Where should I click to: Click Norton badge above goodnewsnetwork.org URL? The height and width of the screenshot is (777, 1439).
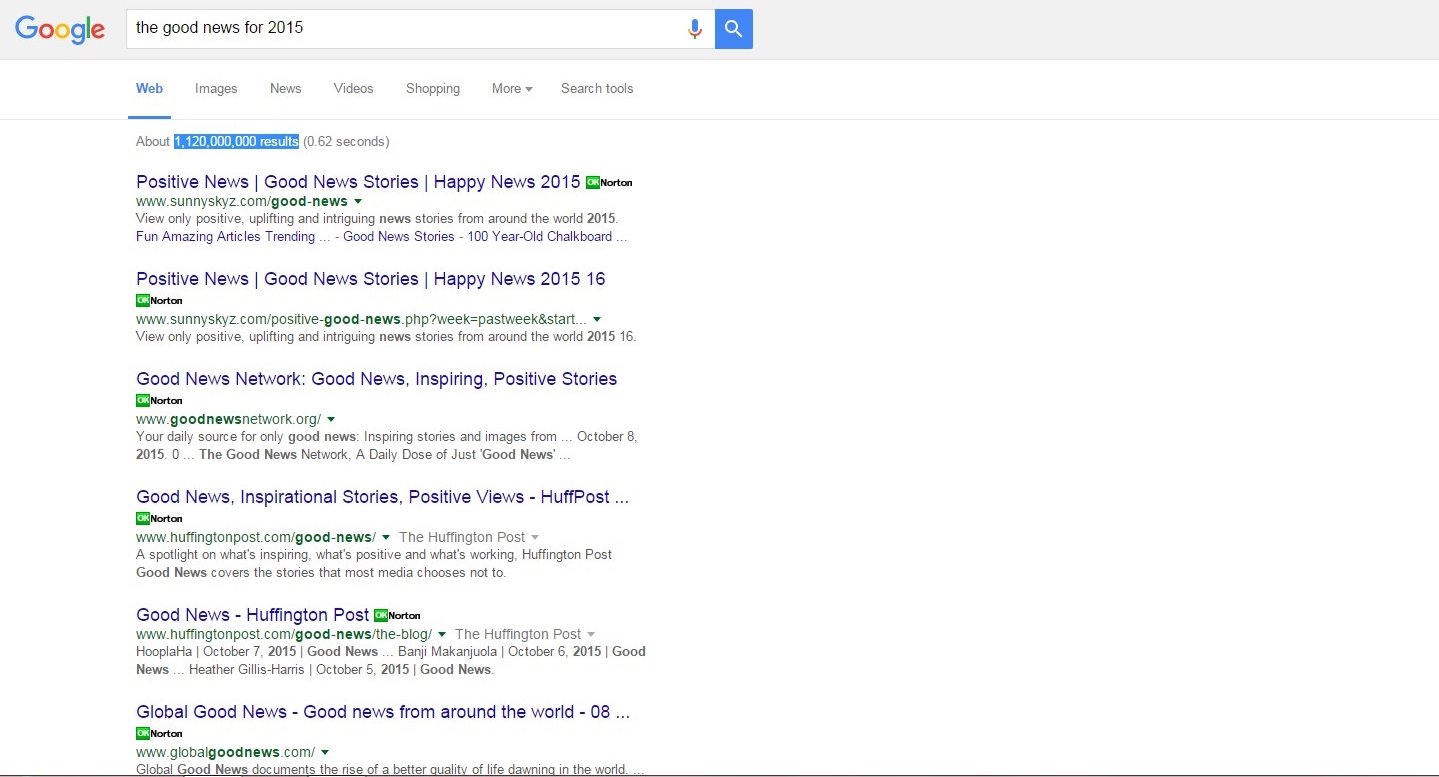(159, 401)
